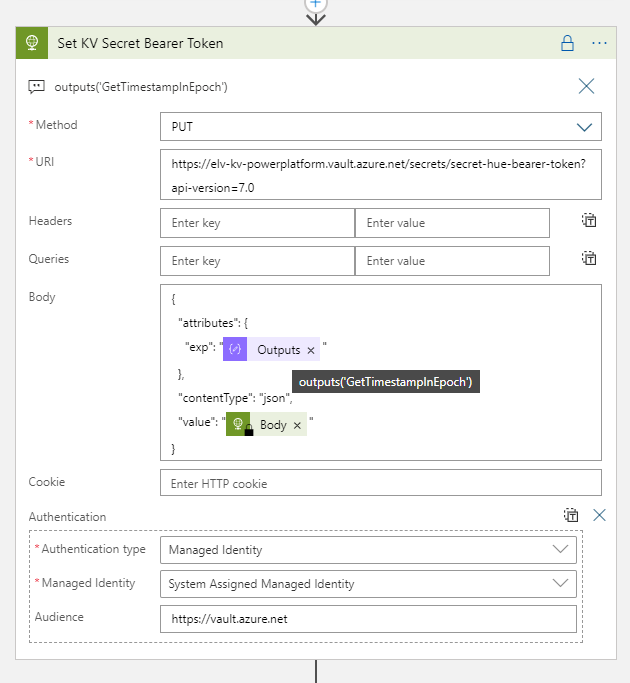Remove the Authentication parameter

coord(600,515)
